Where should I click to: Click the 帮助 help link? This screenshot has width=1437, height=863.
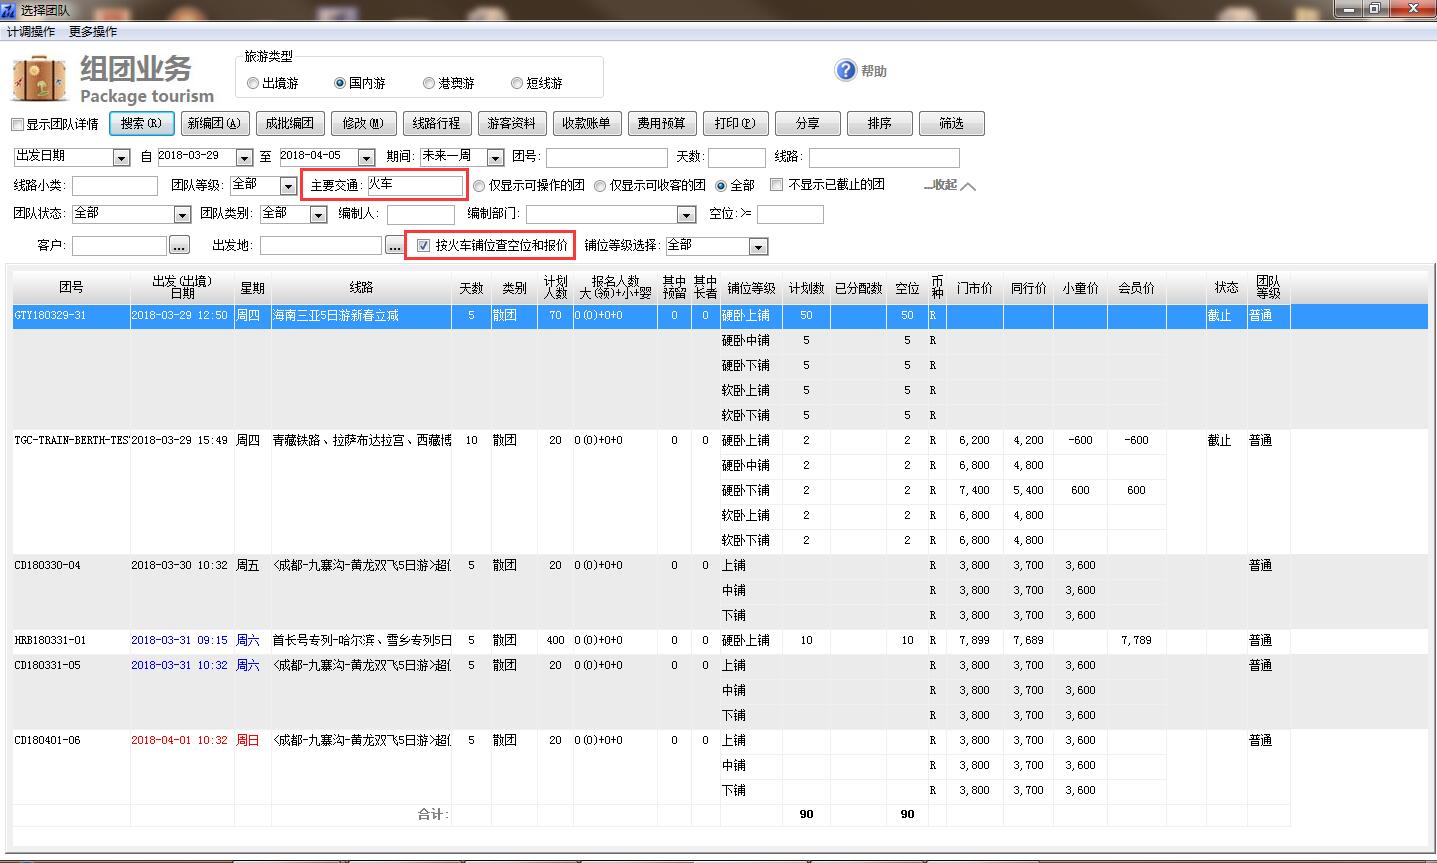tap(874, 71)
